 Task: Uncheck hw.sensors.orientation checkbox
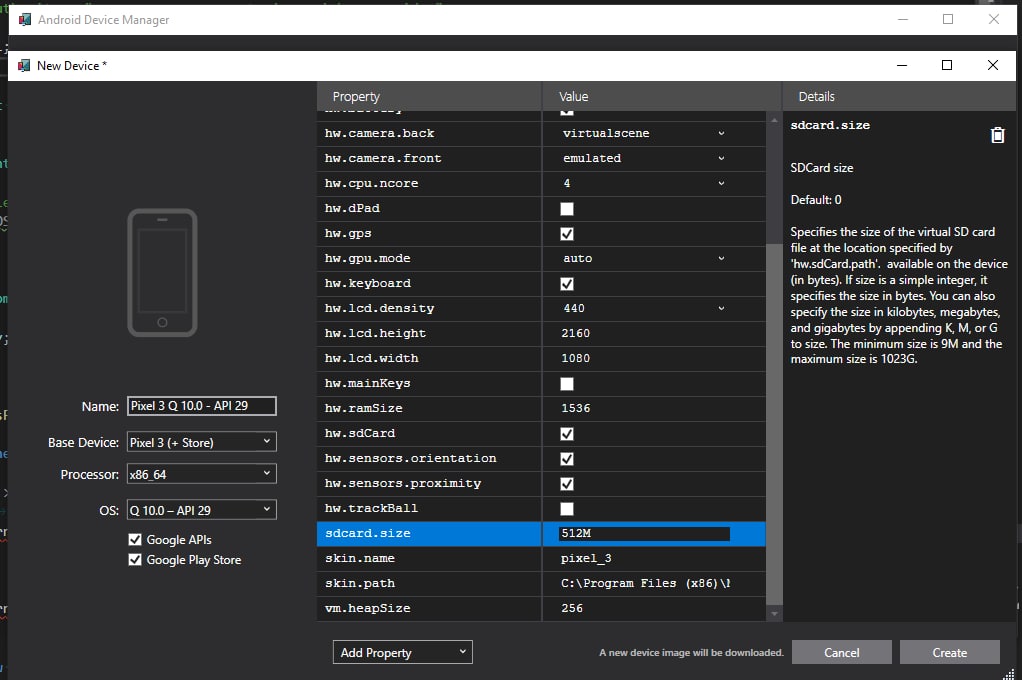(567, 459)
